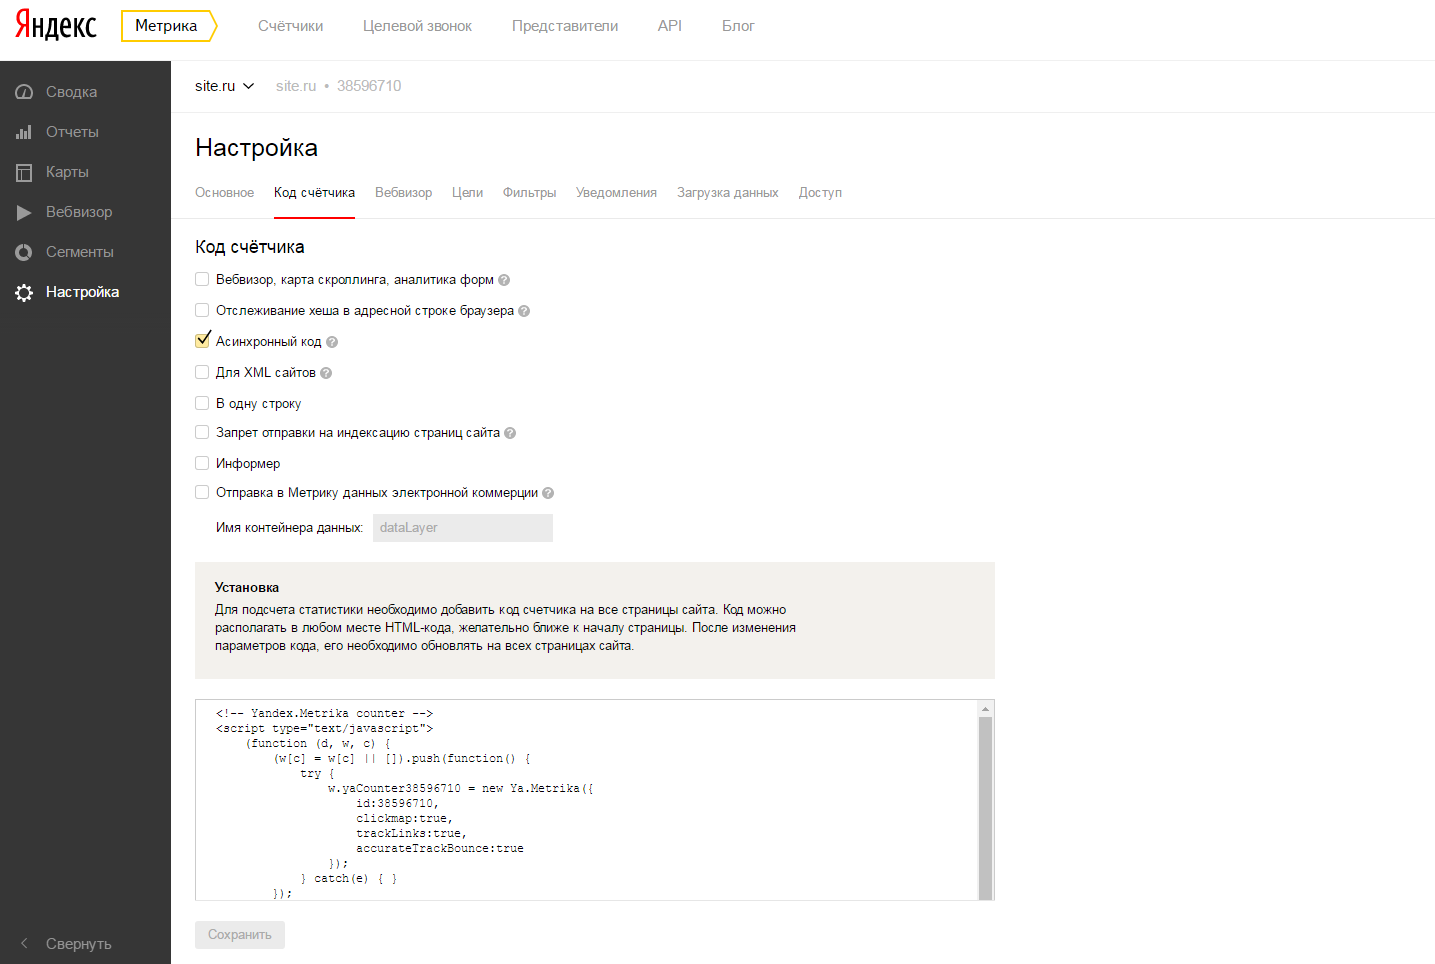This screenshot has height=964, width=1435.
Task: Click the dataLayer container name field
Action: pos(463,528)
